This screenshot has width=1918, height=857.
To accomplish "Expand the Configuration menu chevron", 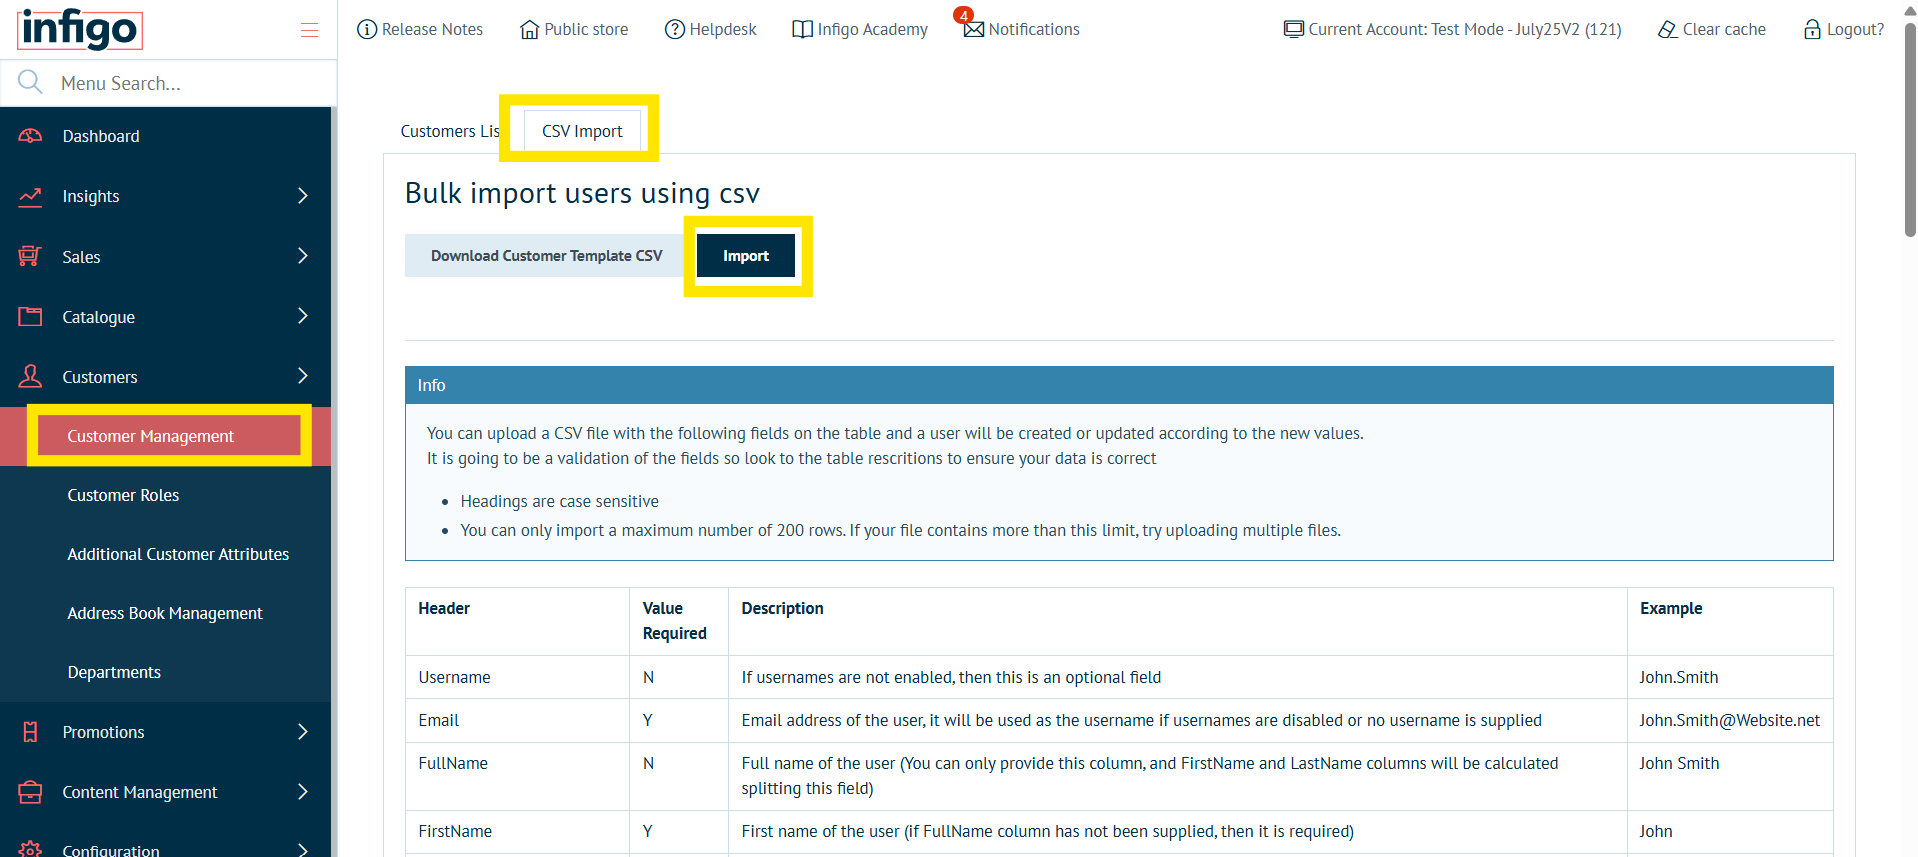I will 303,849.
